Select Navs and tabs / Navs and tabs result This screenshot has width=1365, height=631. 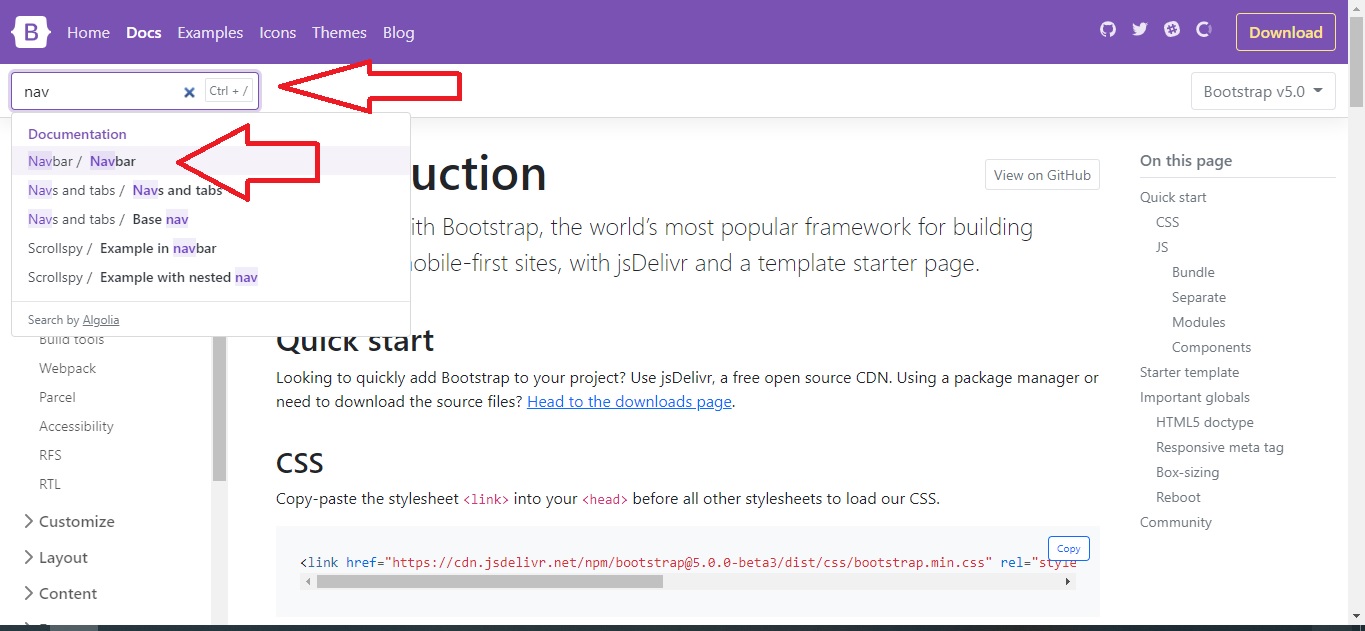coord(211,190)
